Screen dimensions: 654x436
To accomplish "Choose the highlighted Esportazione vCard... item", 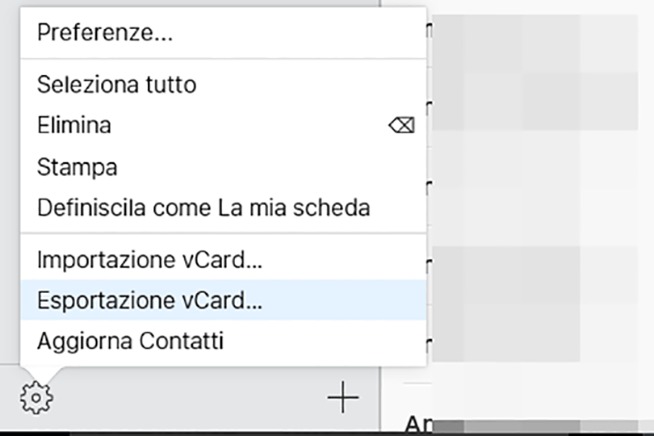I will pos(223,300).
